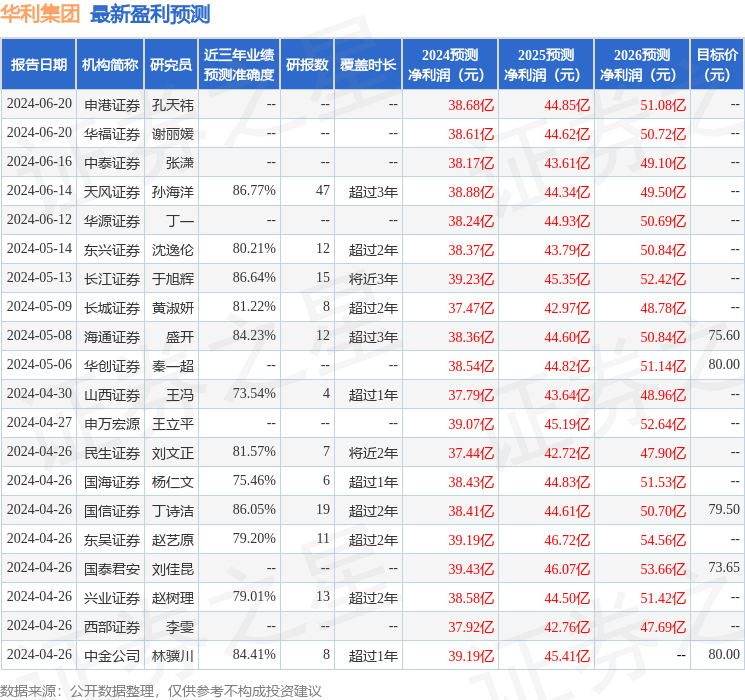Click 申万宏源 institution cell
Screen dimensions: 745x700
point(112,424)
